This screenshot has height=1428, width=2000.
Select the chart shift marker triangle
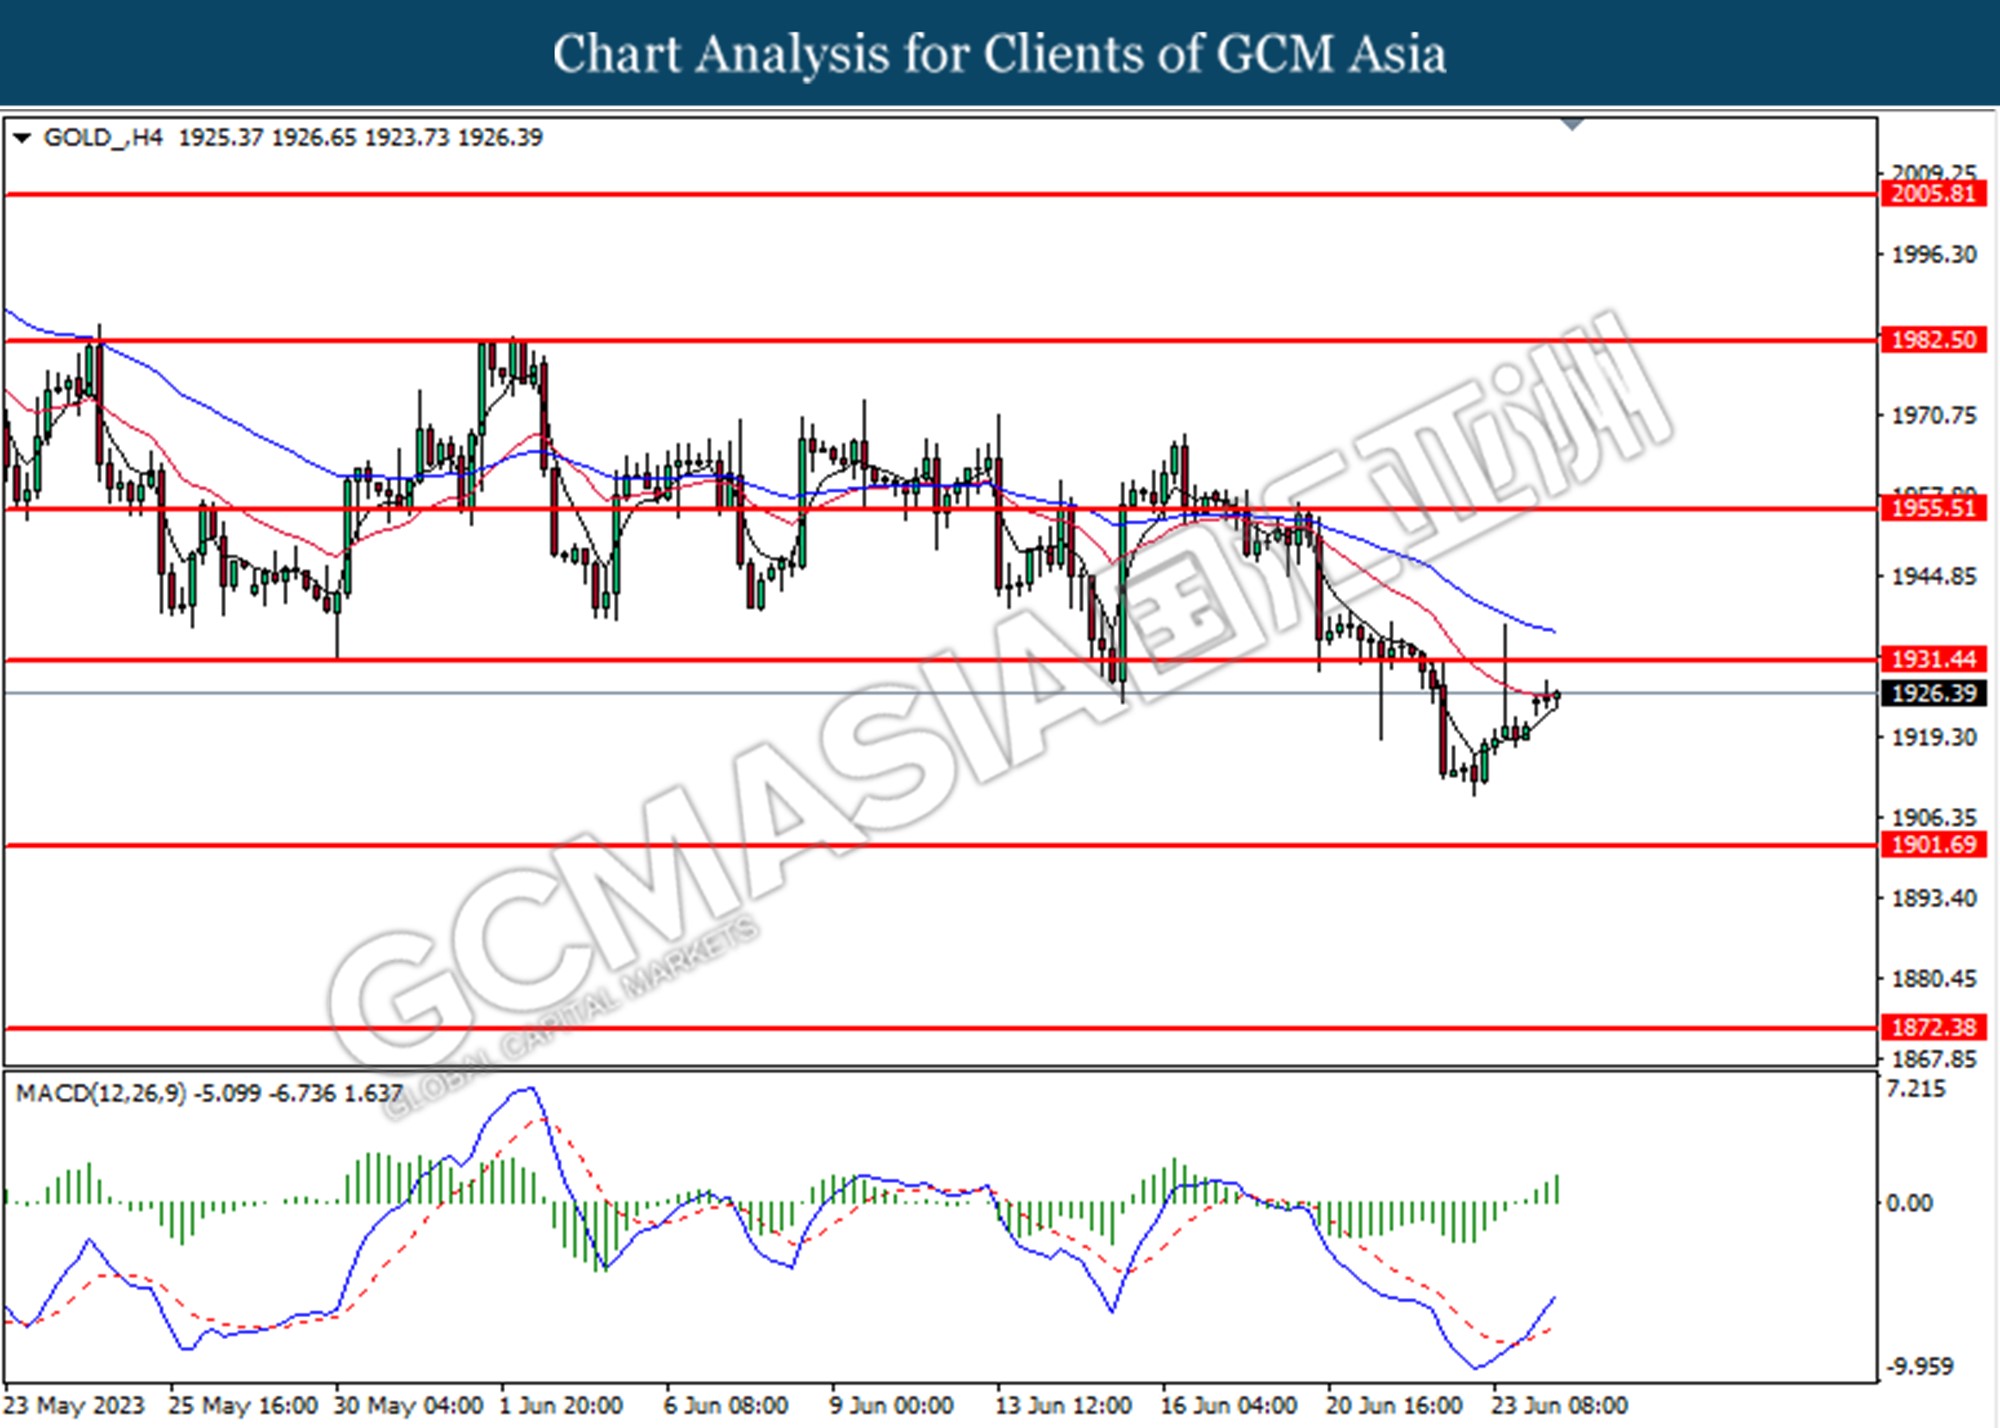pyautogui.click(x=1572, y=124)
